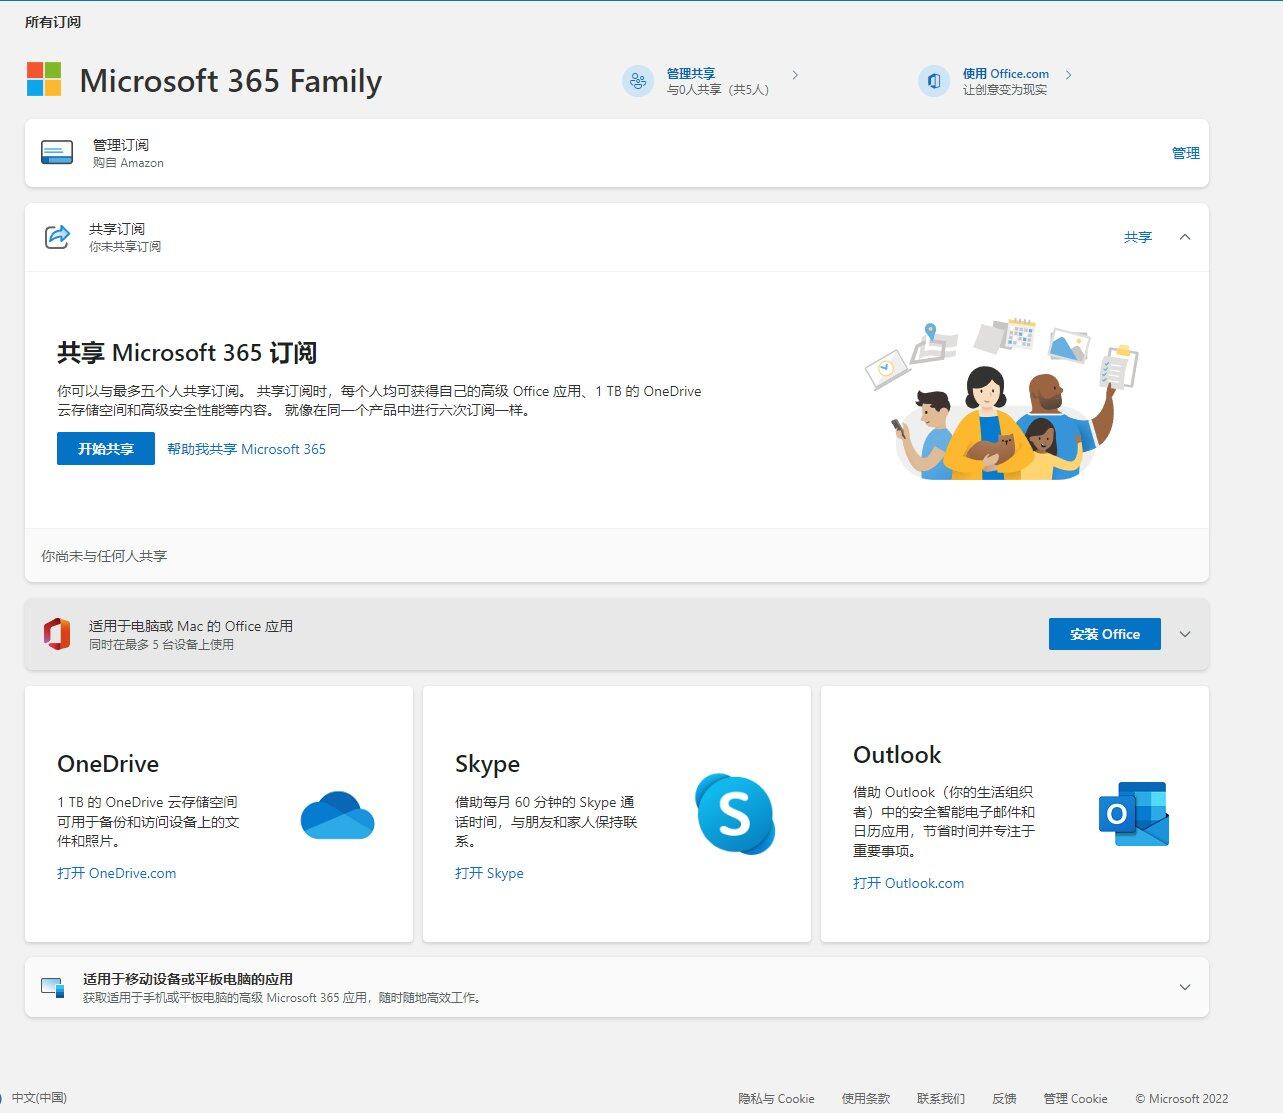Click the 共享 link on the right
This screenshot has width=1283, height=1113.
click(1138, 237)
